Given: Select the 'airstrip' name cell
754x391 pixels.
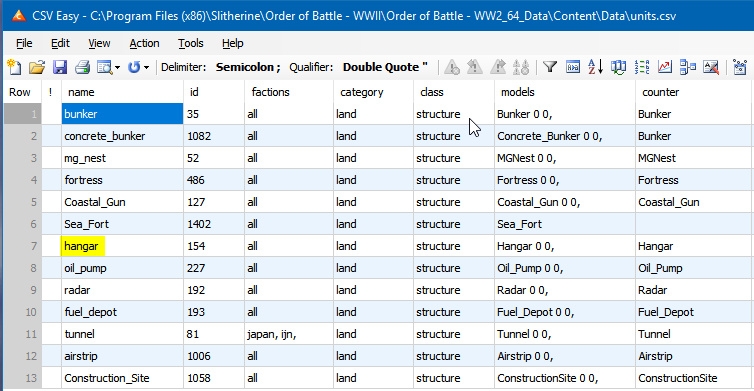Looking at the screenshot, I should tap(122, 356).
